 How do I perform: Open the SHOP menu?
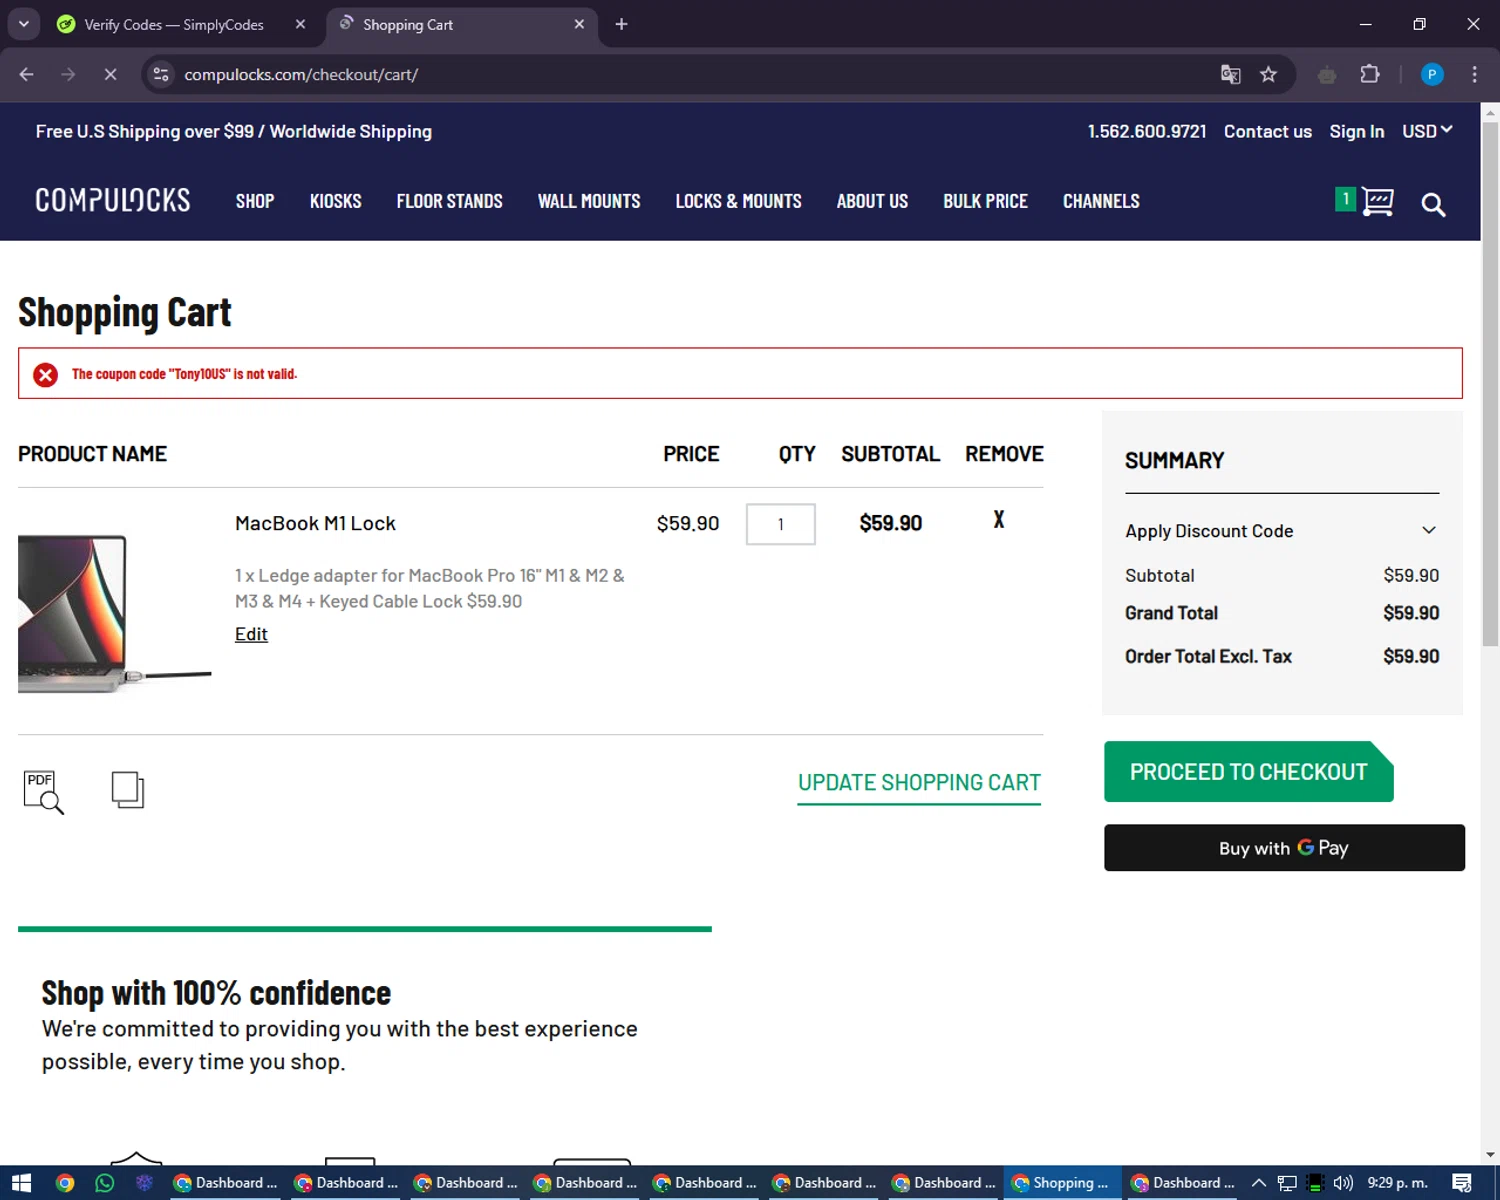click(x=255, y=201)
